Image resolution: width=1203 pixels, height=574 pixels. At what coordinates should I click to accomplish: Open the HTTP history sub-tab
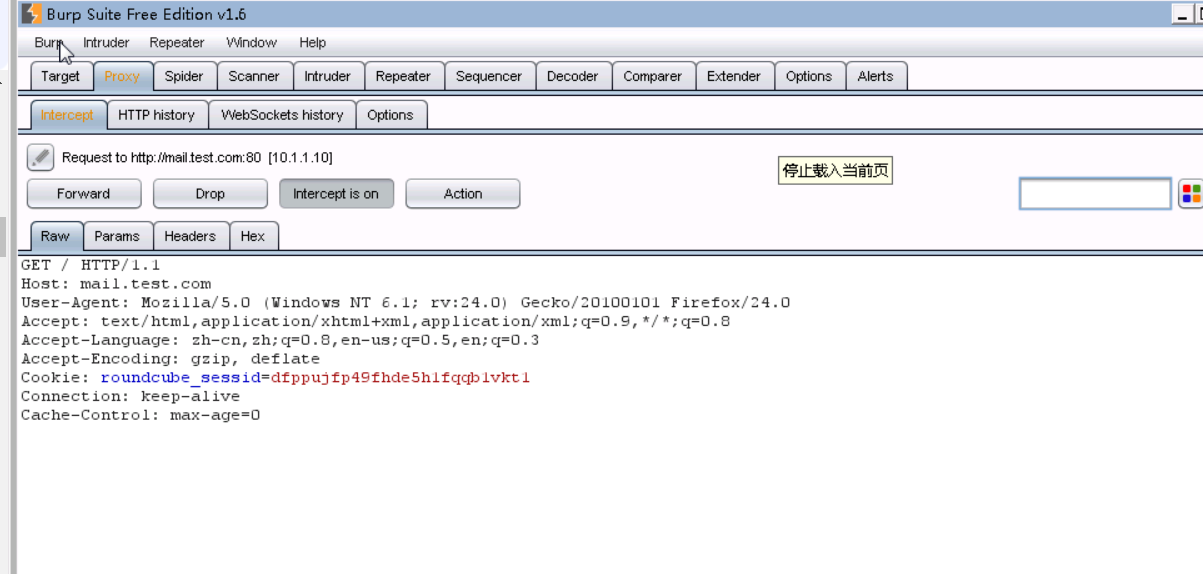(156, 115)
